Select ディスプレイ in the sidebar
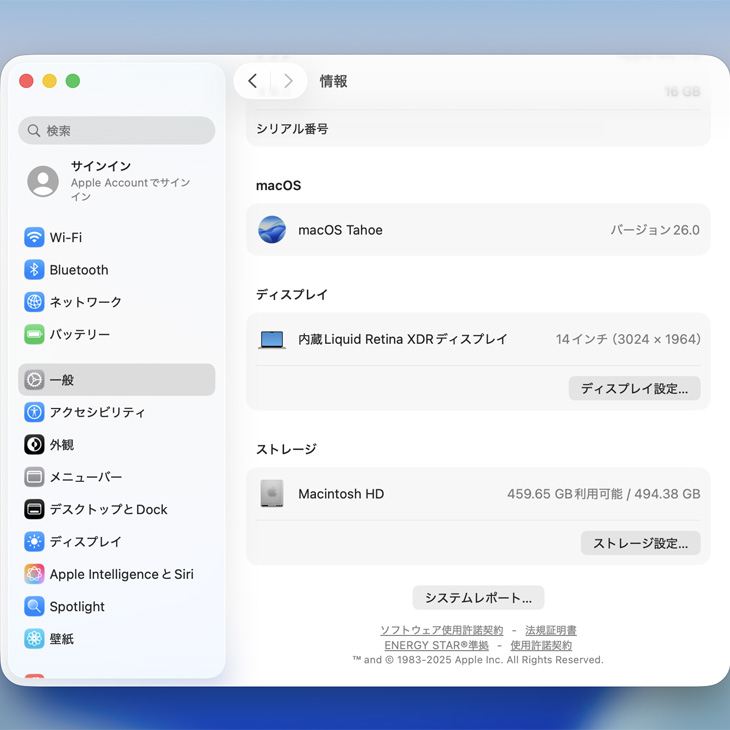This screenshot has height=730, width=730. point(85,542)
